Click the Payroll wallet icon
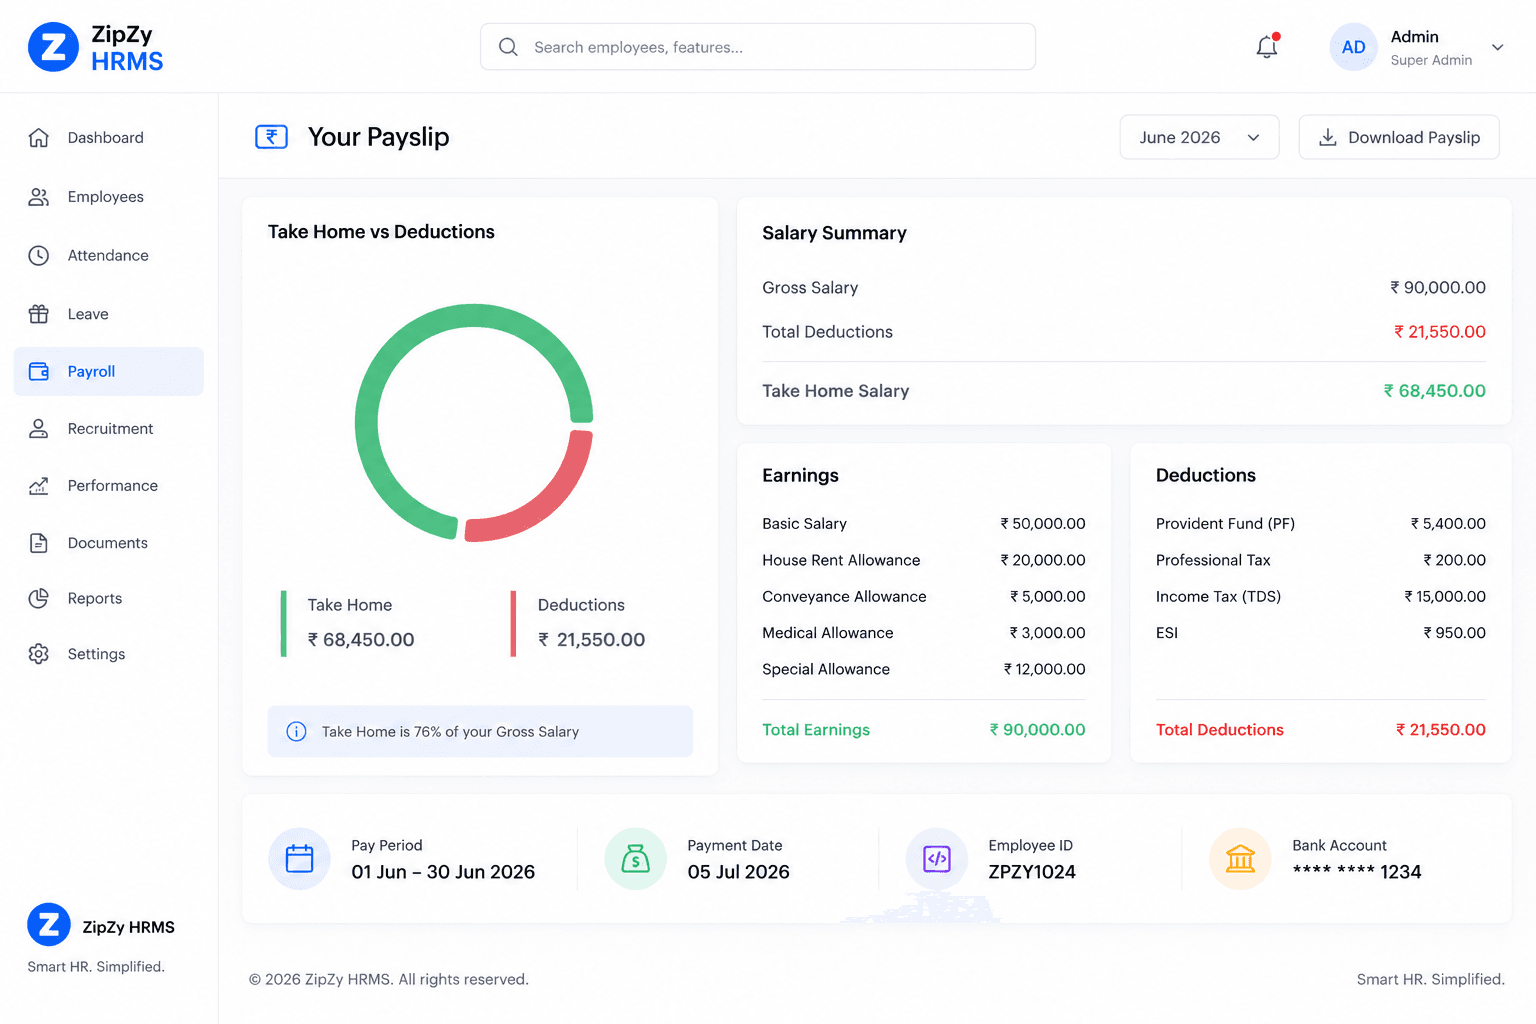 pyautogui.click(x=39, y=372)
